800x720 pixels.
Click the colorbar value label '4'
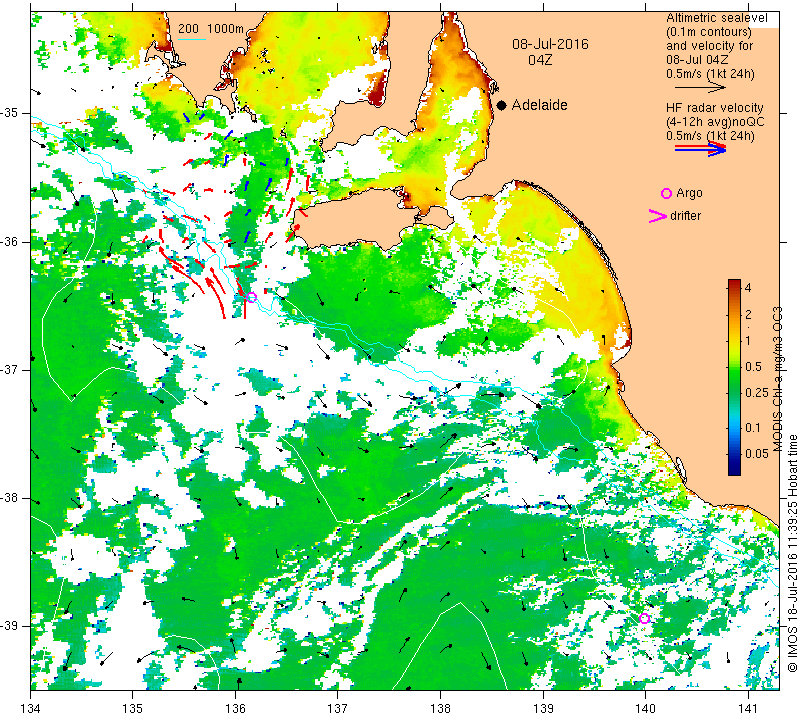(x=748, y=287)
